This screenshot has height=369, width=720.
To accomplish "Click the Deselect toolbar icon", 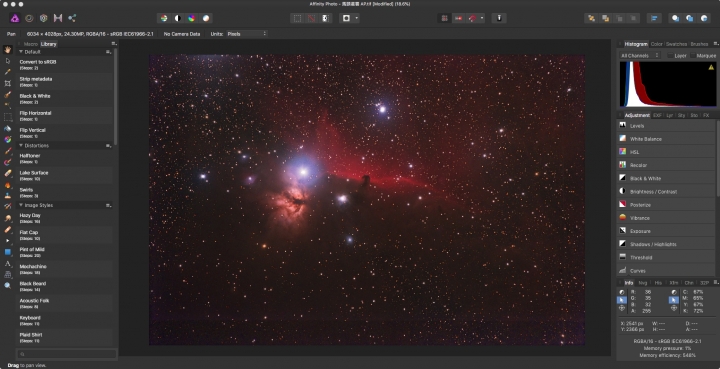I will [x=312, y=18].
